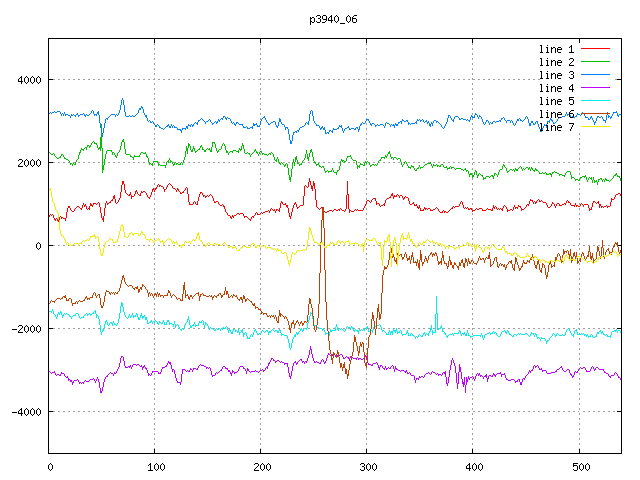640x480 pixels.
Task: Click the x-axis label 200
Action: click(262, 467)
